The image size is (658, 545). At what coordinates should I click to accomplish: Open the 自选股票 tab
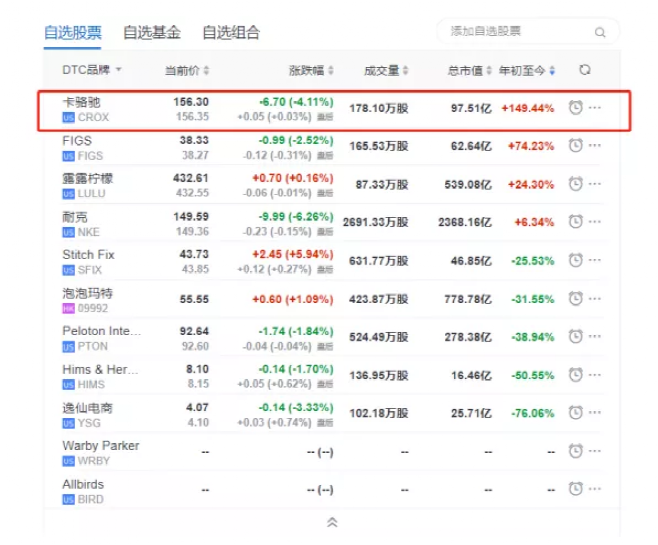(x=73, y=33)
